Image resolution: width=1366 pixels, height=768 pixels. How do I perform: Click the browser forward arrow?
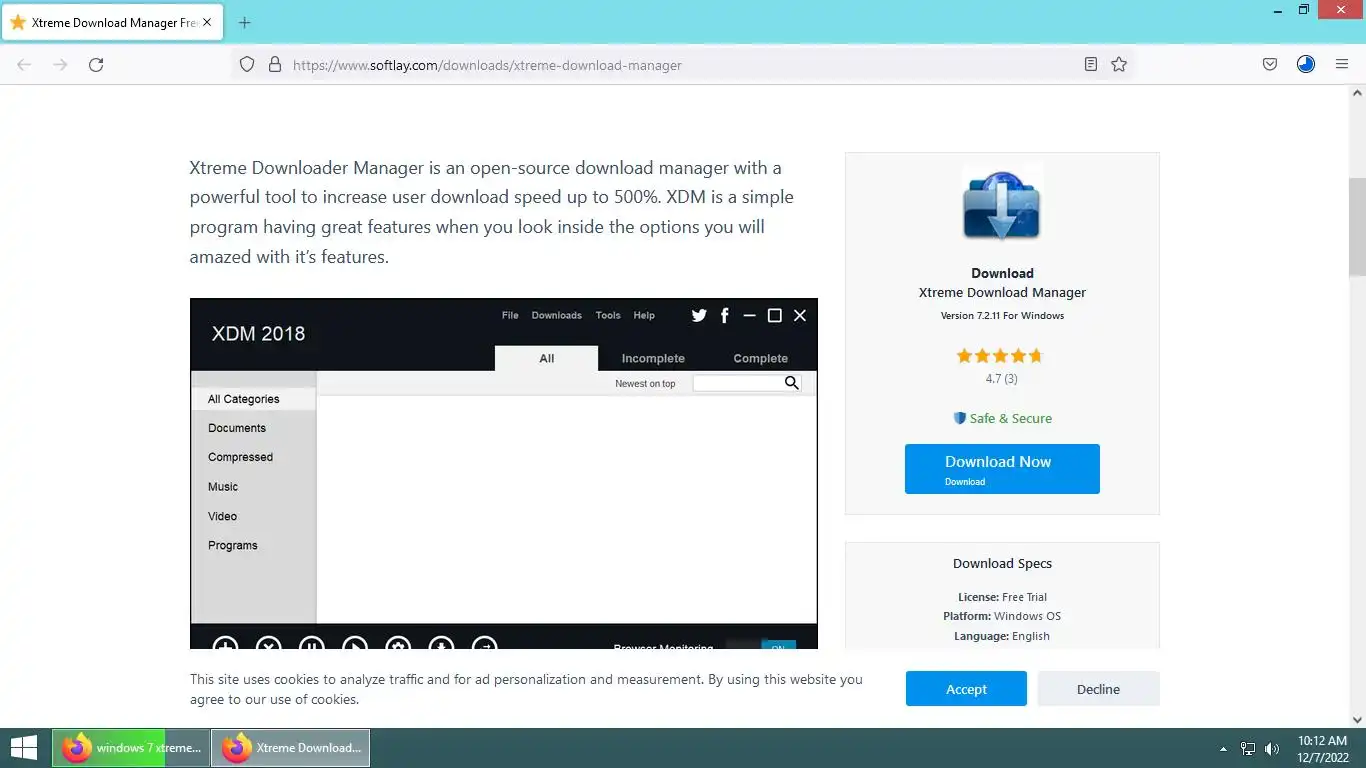pos(60,64)
